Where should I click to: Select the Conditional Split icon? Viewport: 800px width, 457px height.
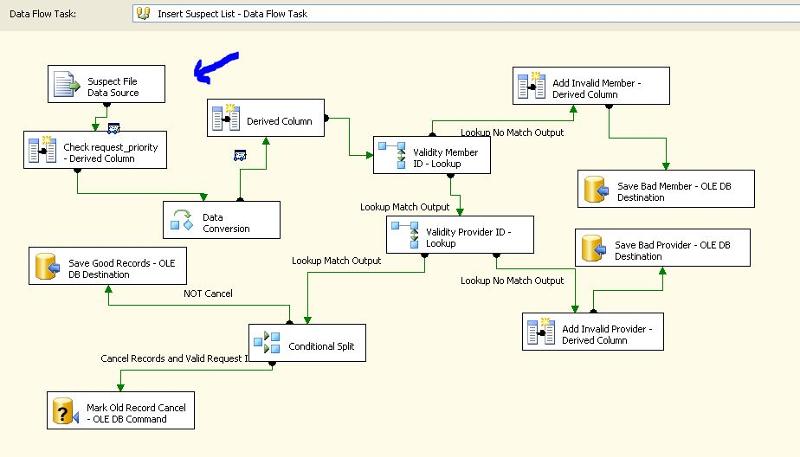tap(267, 344)
